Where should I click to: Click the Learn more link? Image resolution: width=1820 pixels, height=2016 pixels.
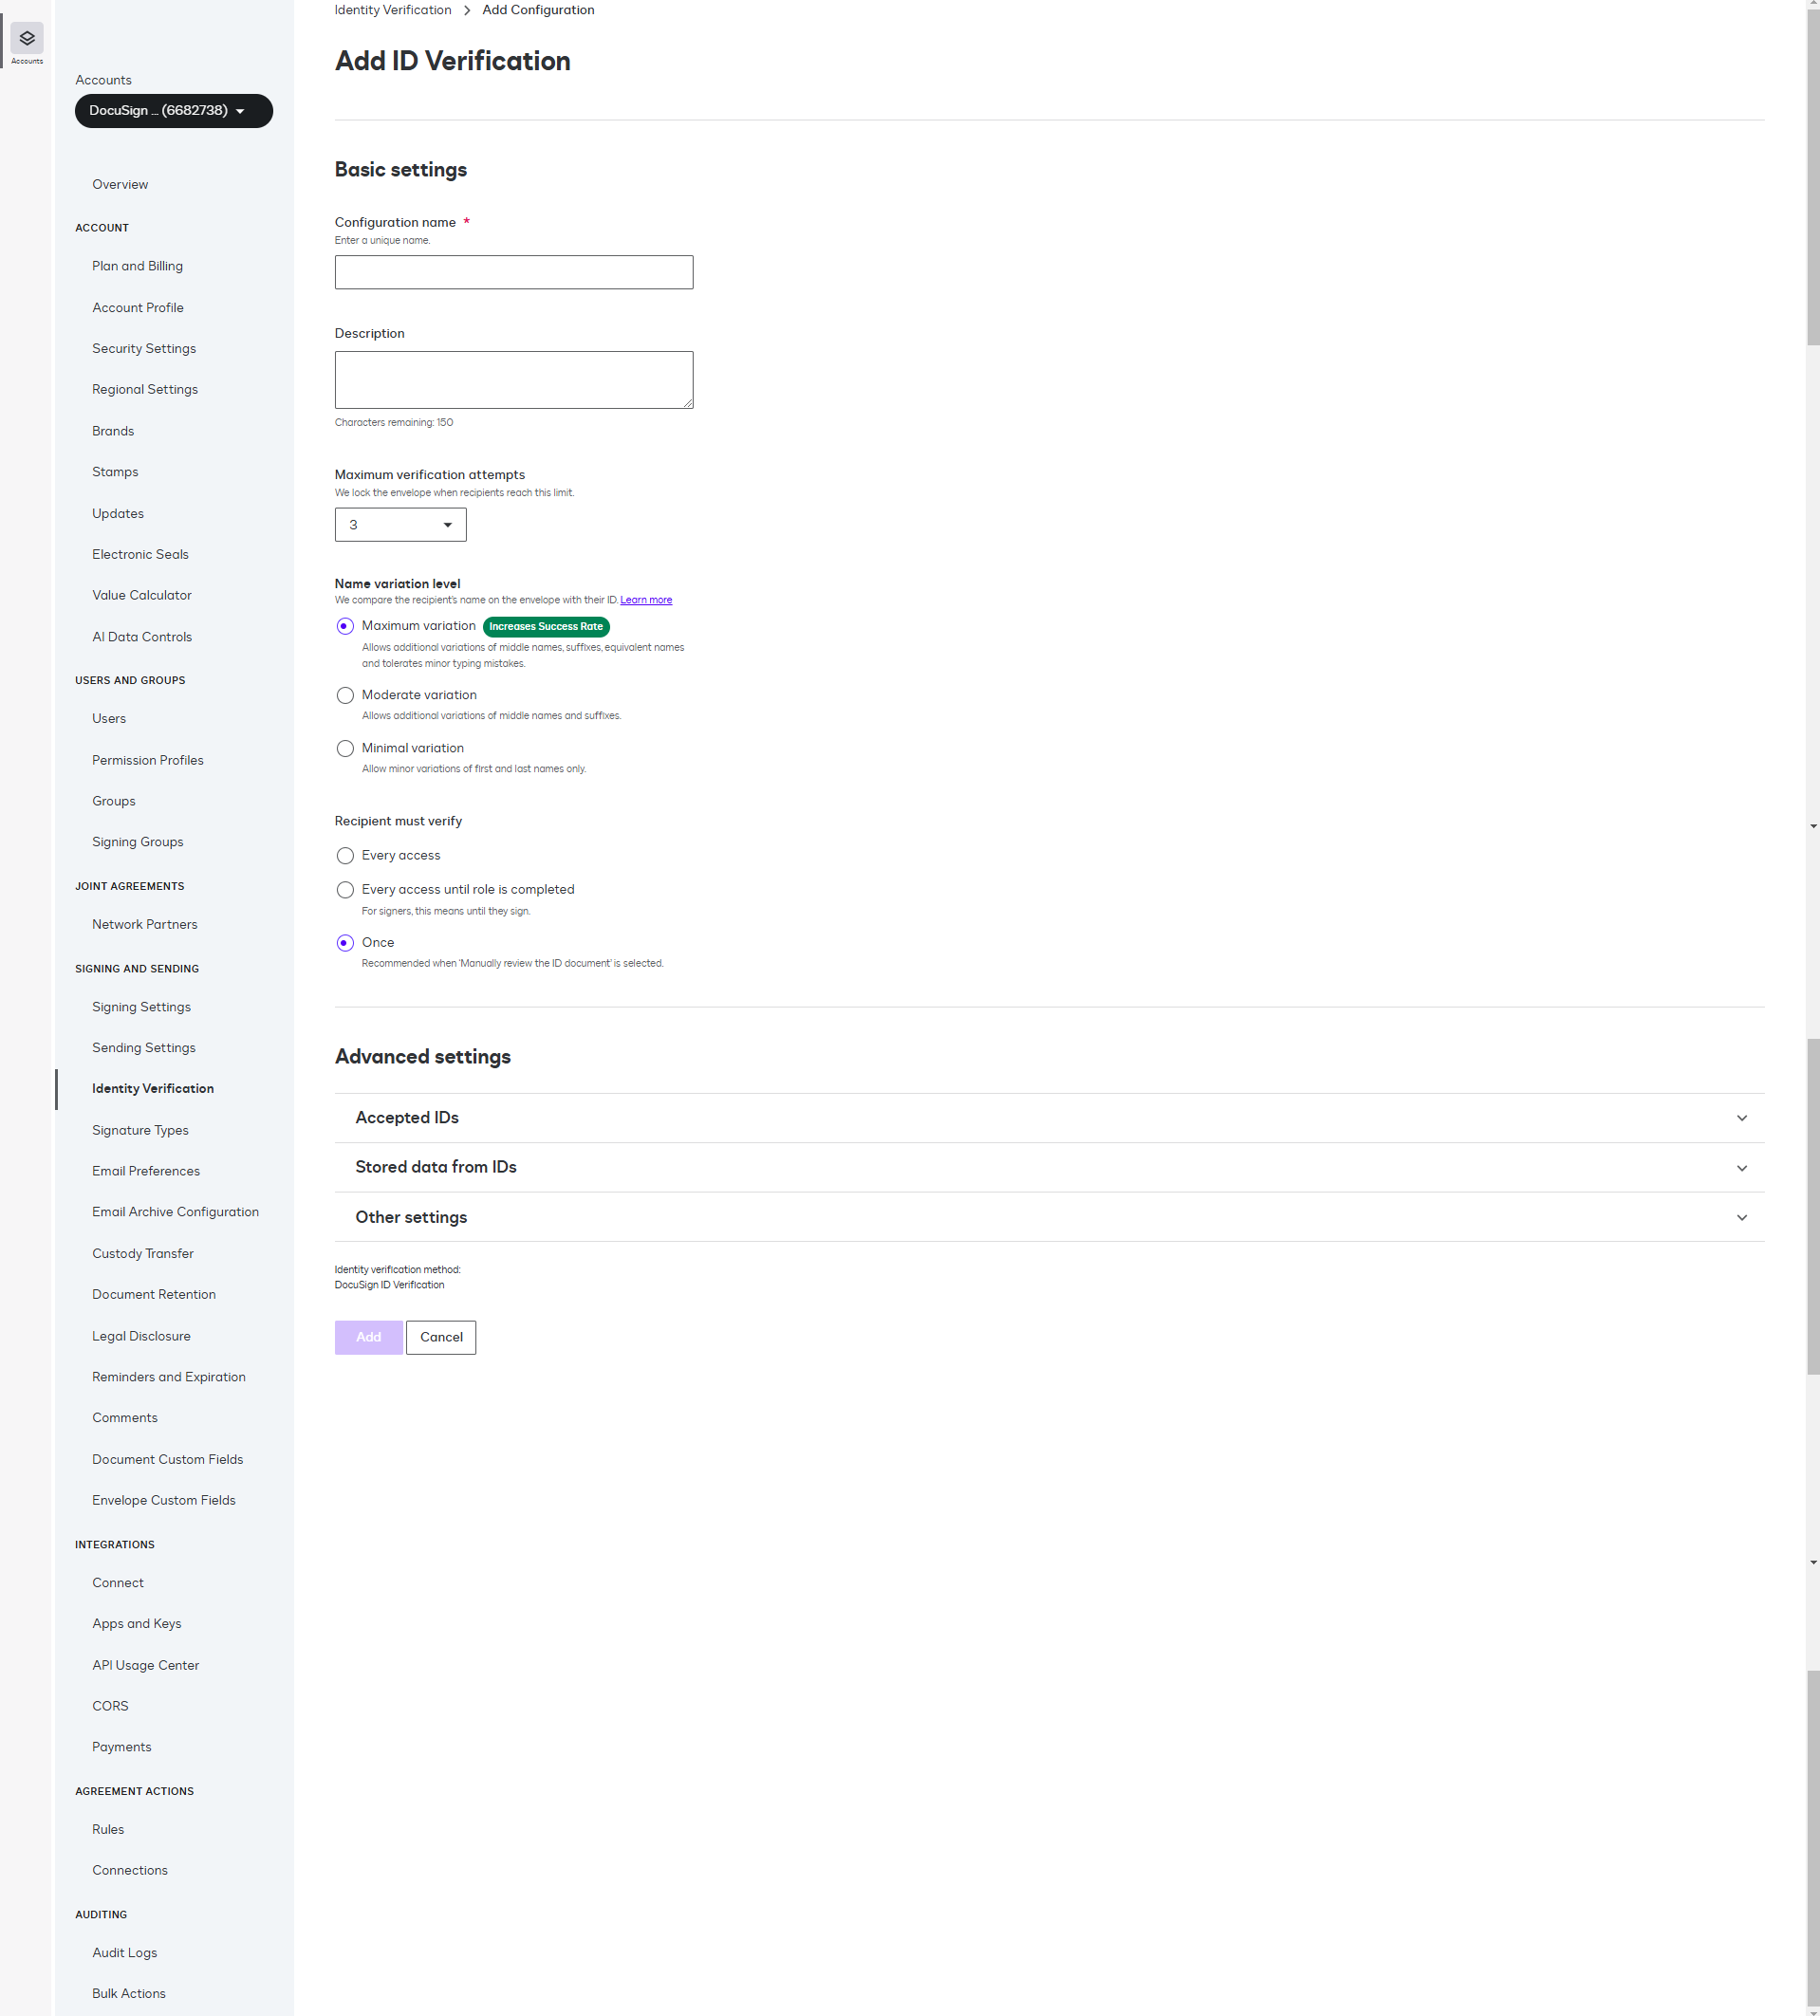point(646,600)
